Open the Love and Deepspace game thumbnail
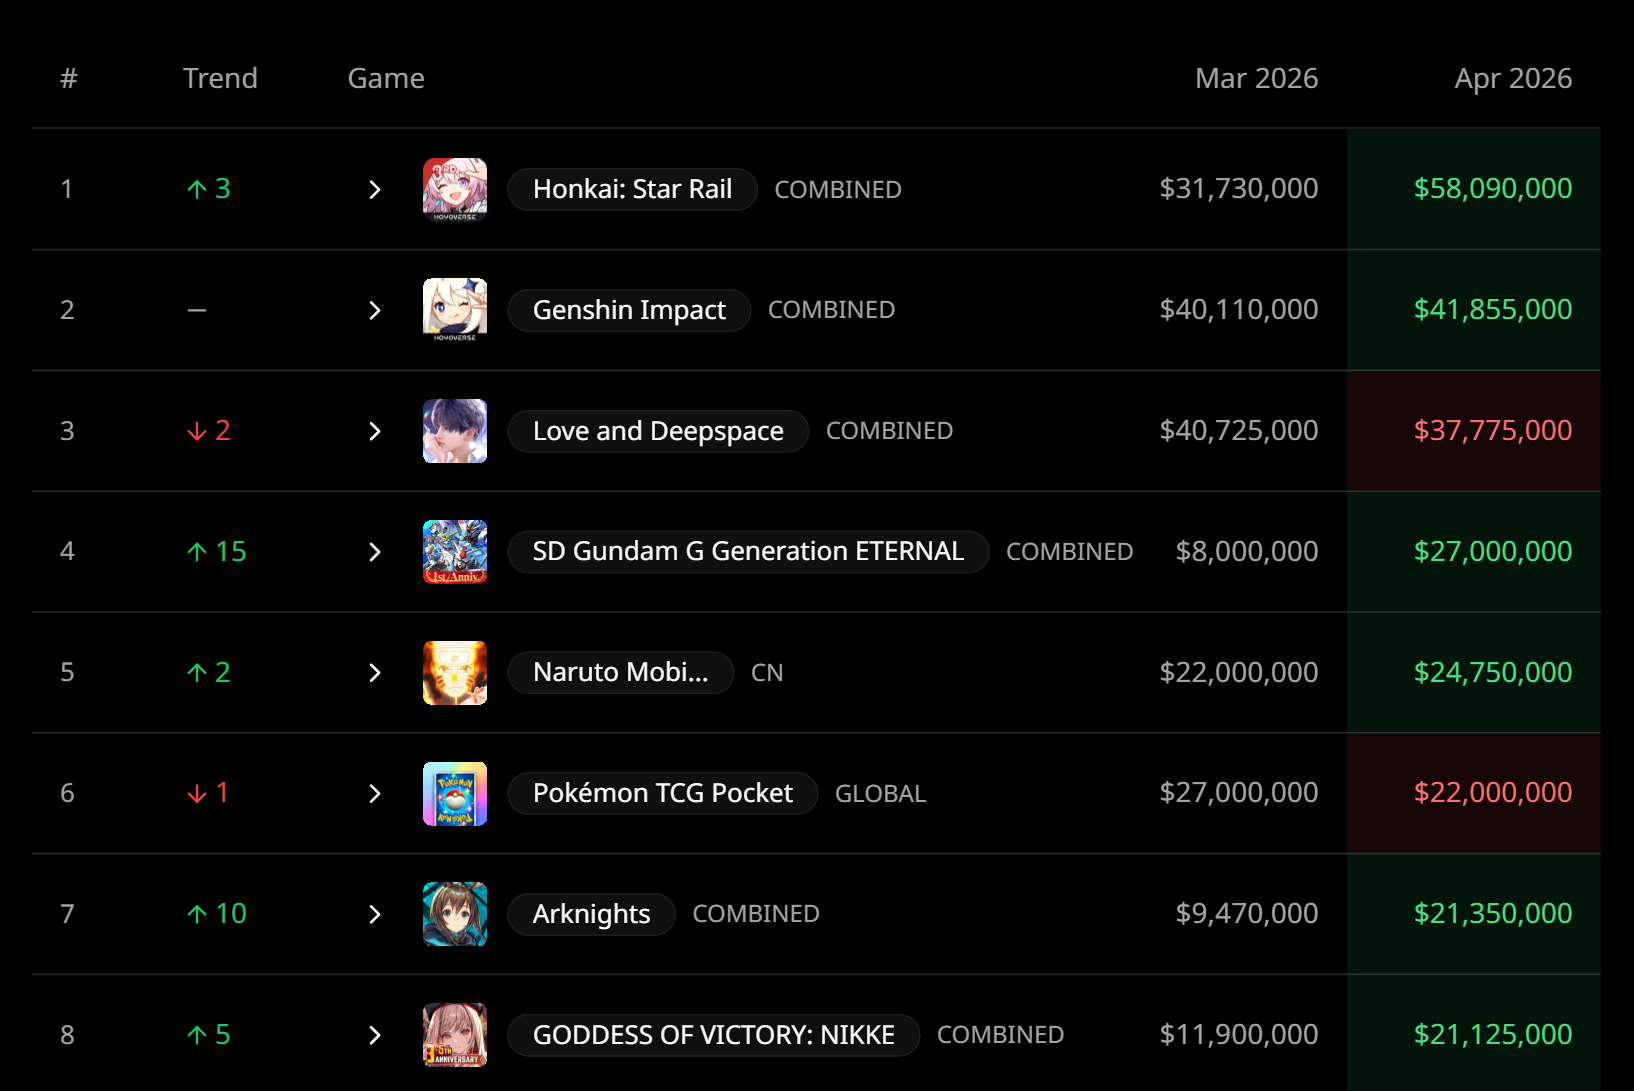Screen dimensions: 1634x1091 pyautogui.click(x=455, y=431)
